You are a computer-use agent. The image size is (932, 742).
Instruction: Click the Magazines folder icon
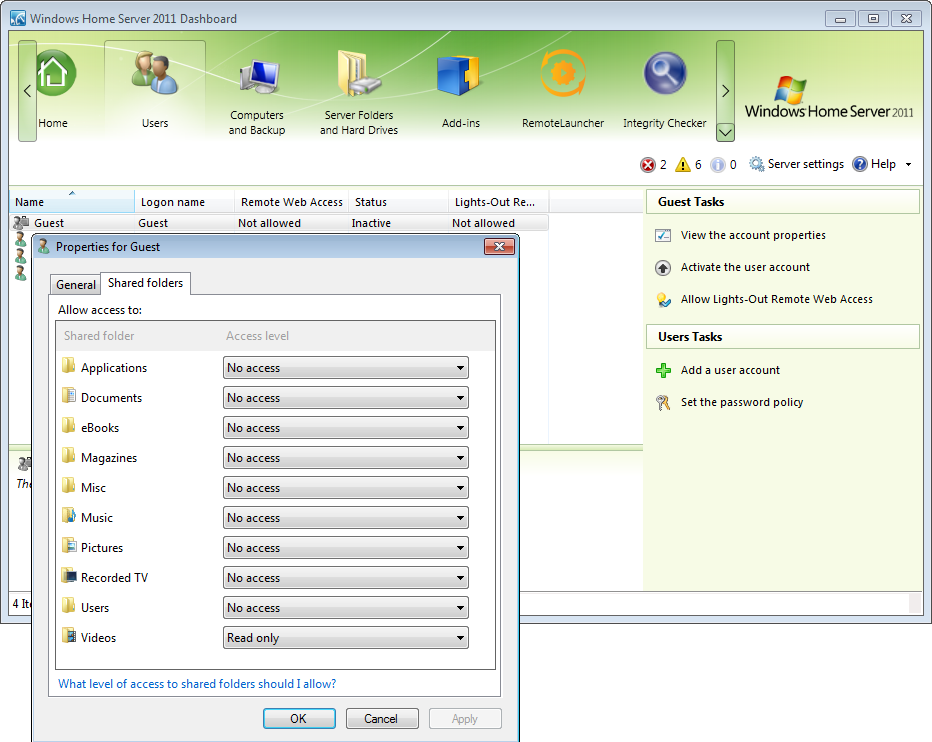tap(69, 455)
